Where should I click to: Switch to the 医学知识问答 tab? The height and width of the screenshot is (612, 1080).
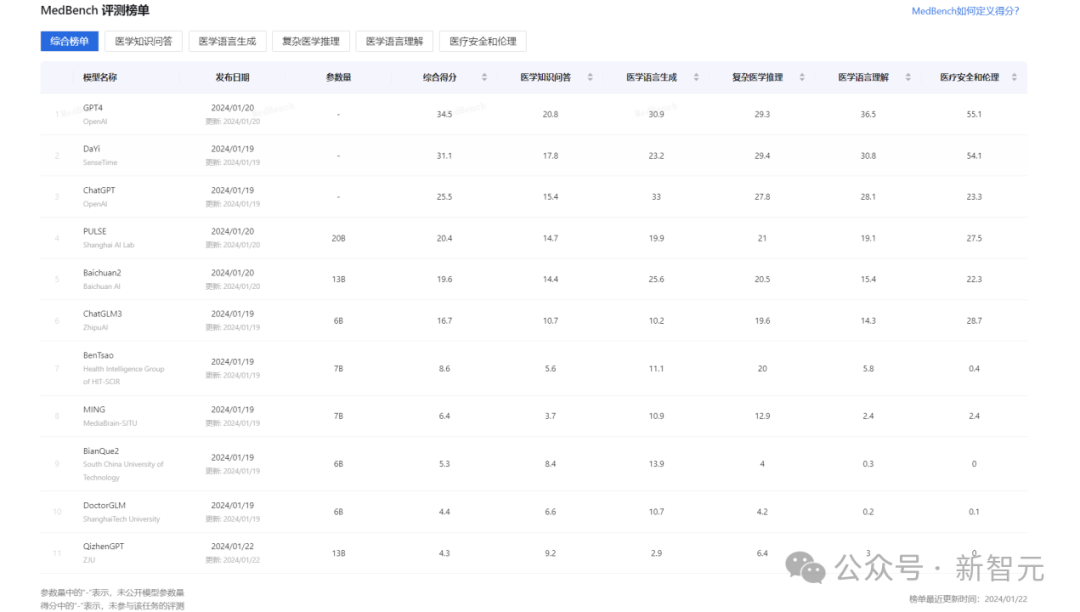[x=143, y=41]
